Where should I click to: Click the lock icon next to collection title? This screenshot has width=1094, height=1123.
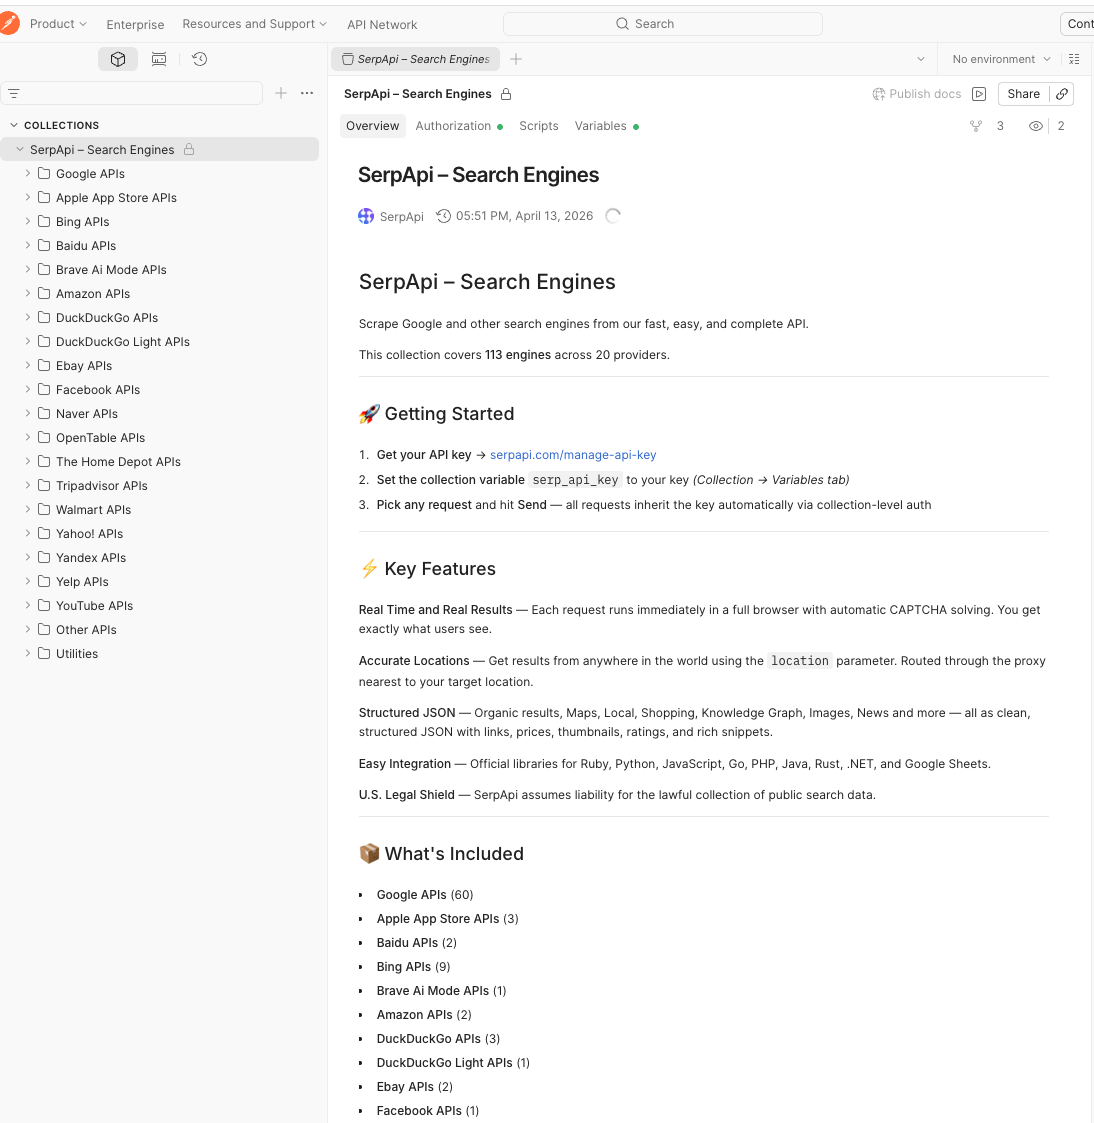coord(506,94)
